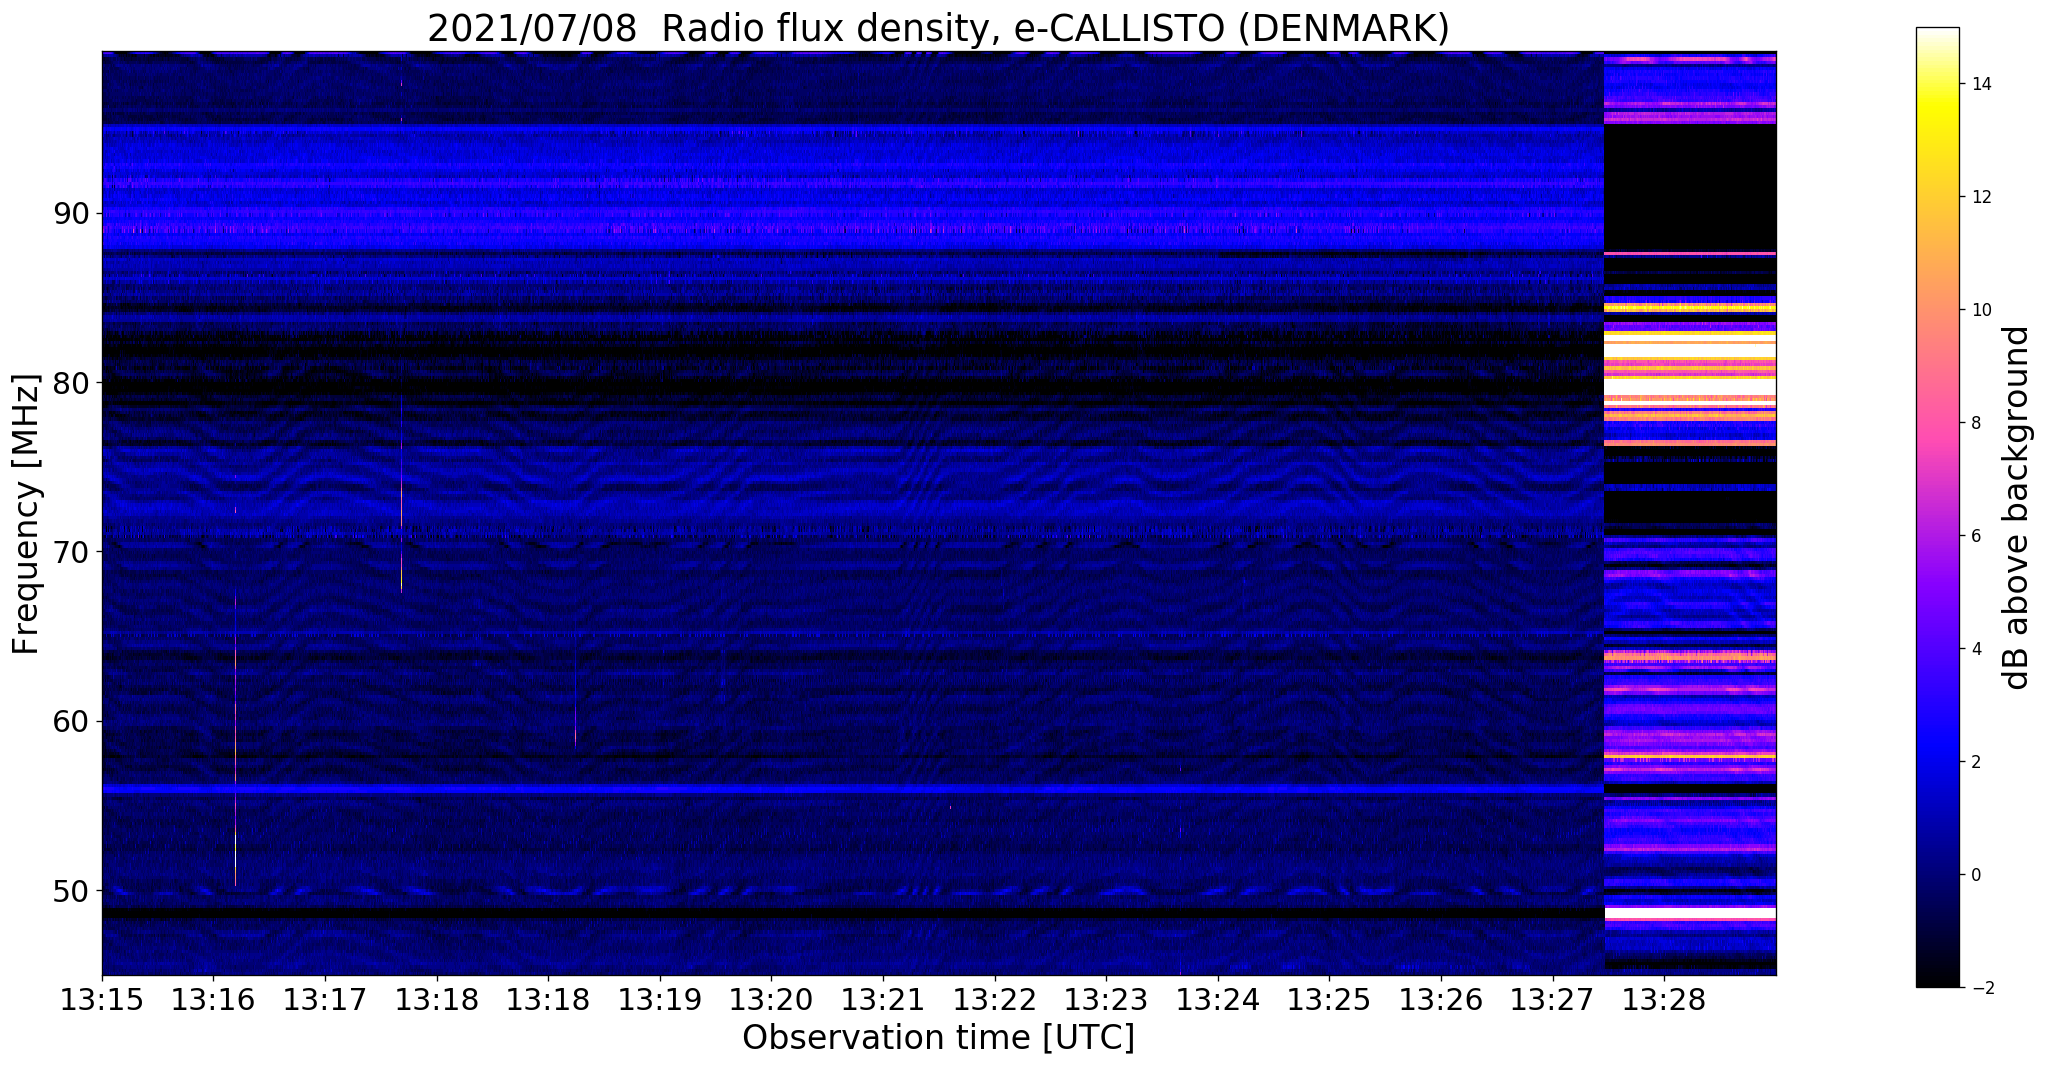
Task: Click the large black block near 90 MHz
Action: click(1690, 187)
